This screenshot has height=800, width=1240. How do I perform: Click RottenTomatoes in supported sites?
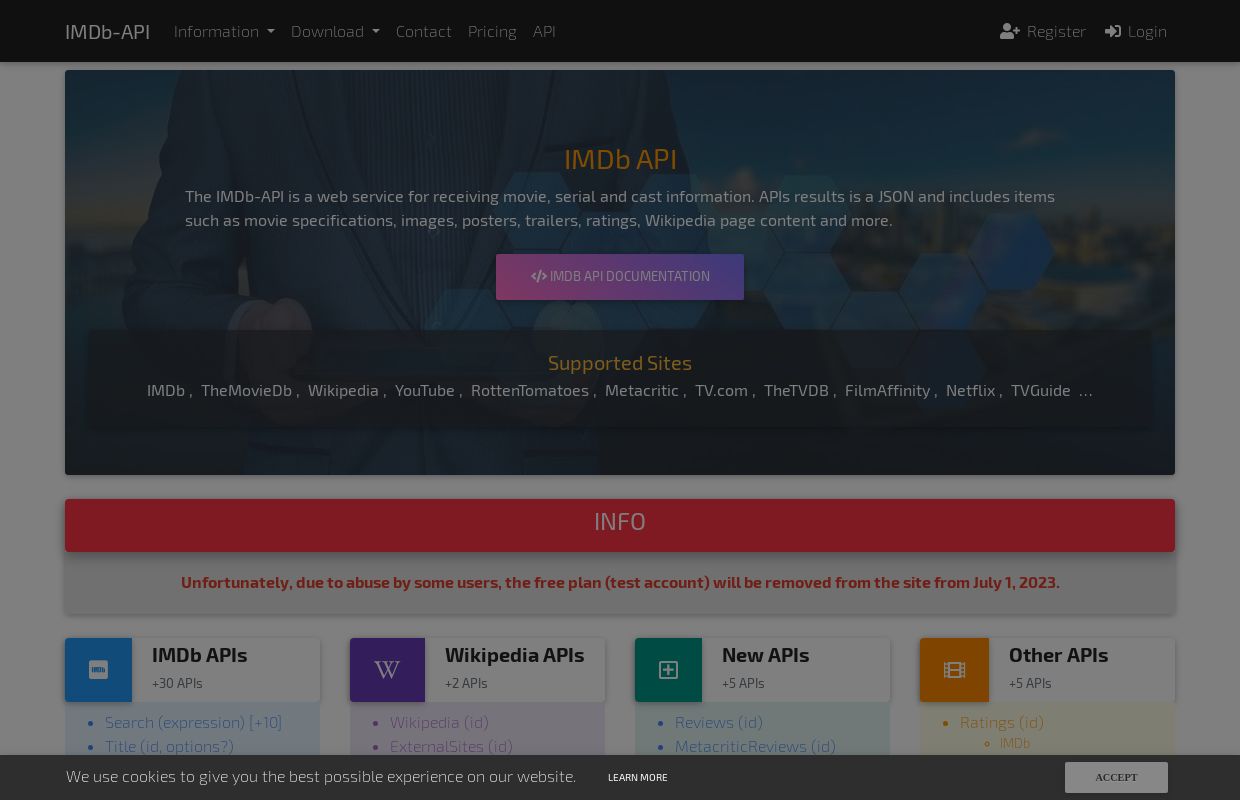pos(530,390)
